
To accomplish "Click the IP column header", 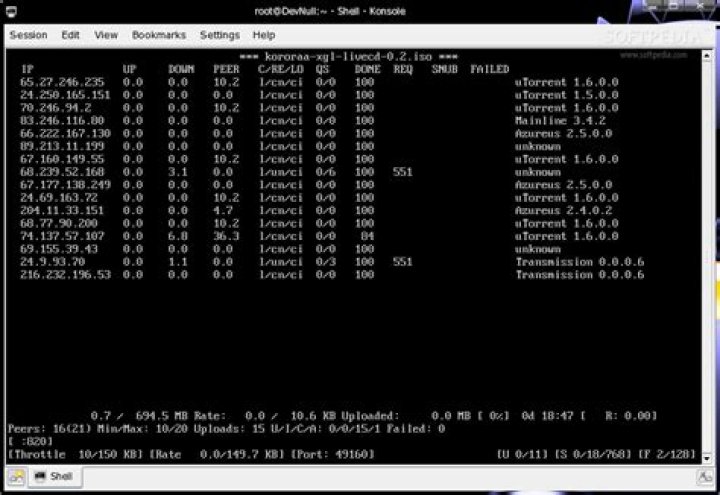I will 28,69.
